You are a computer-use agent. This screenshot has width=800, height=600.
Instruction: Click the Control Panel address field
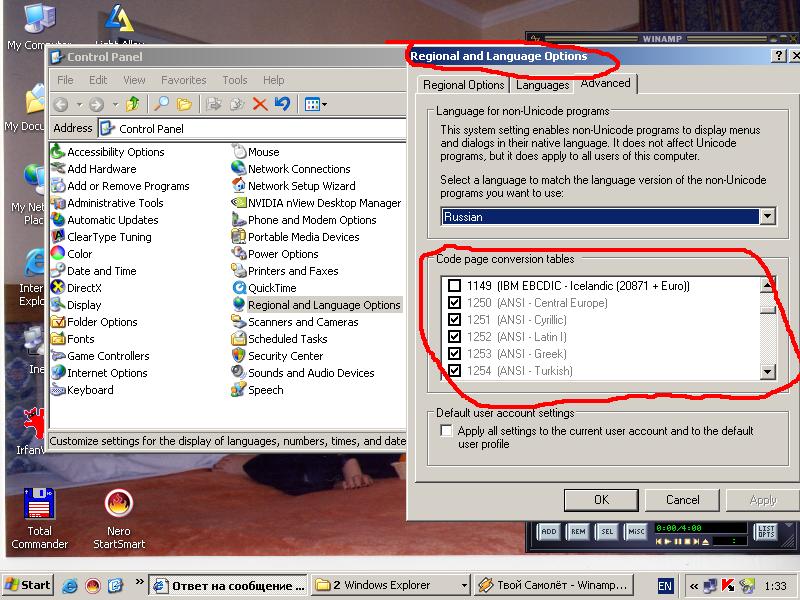click(252, 129)
